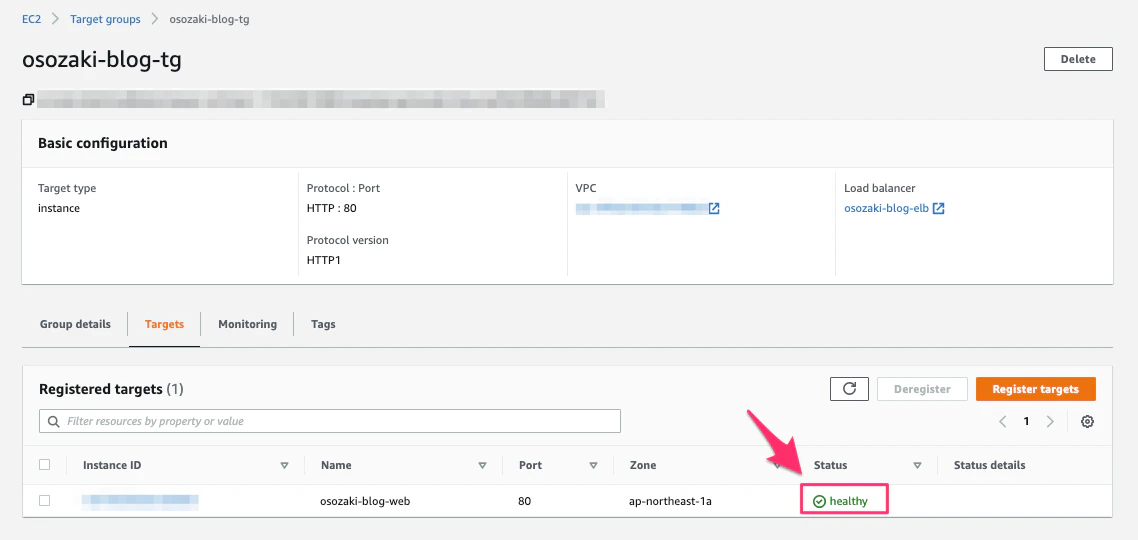The width and height of the screenshot is (1138, 540).
Task: Click the green healthy status icon
Action: [819, 502]
